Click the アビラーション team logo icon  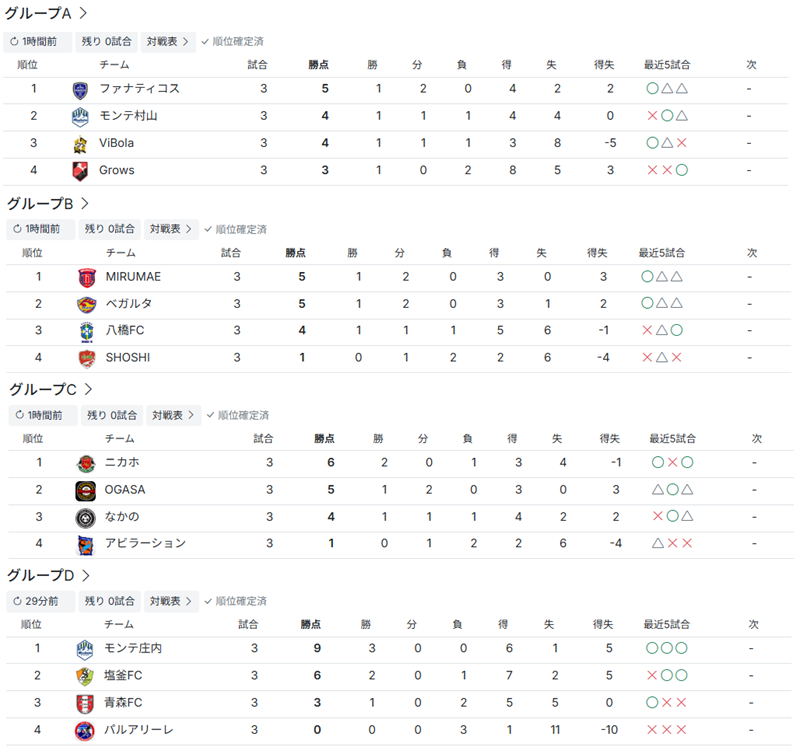click(85, 544)
